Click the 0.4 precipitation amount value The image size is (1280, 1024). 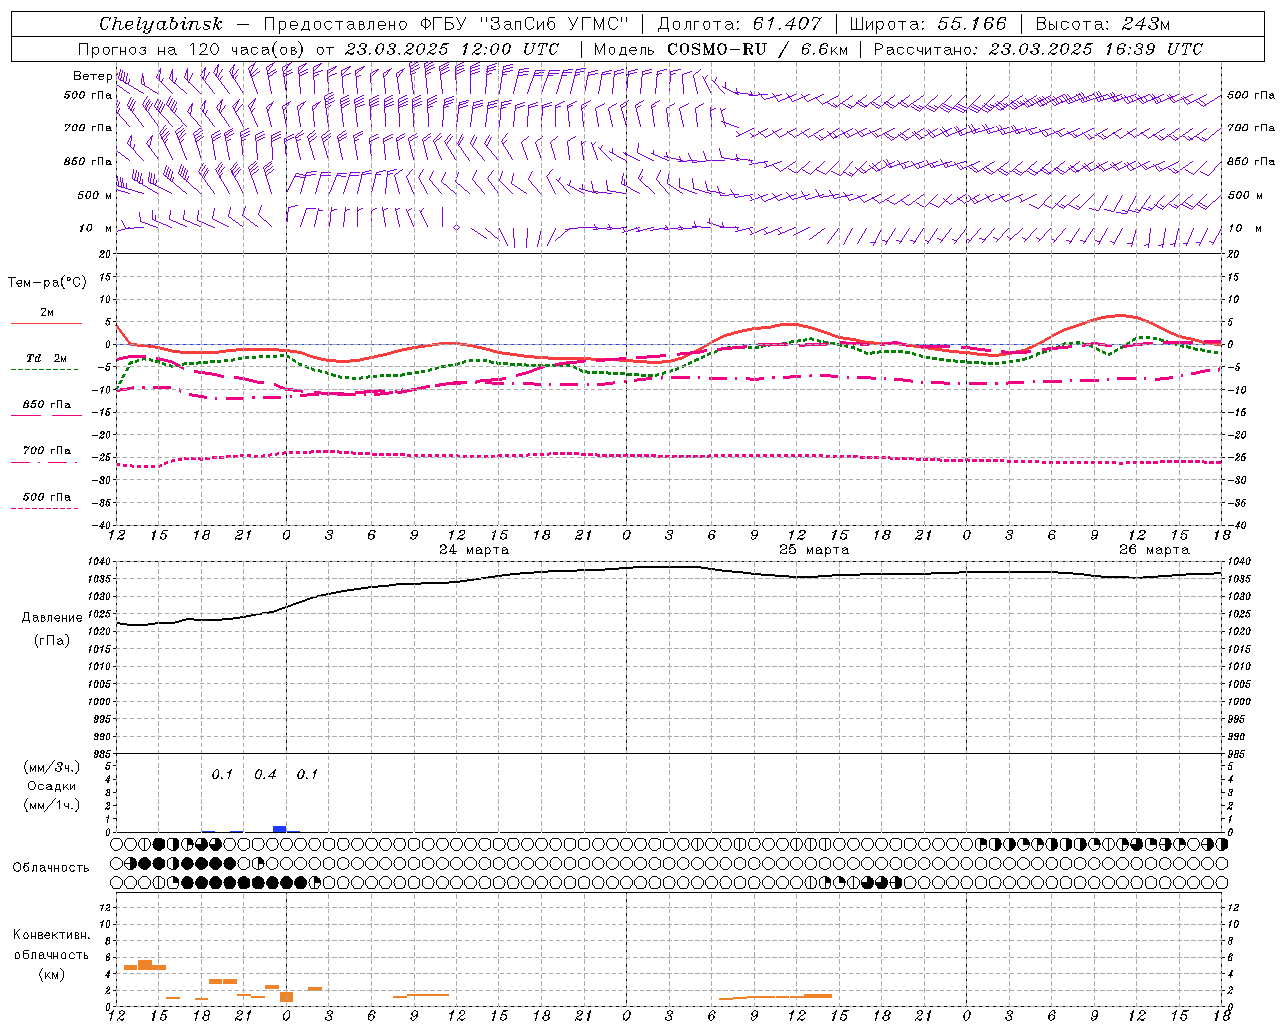(265, 774)
